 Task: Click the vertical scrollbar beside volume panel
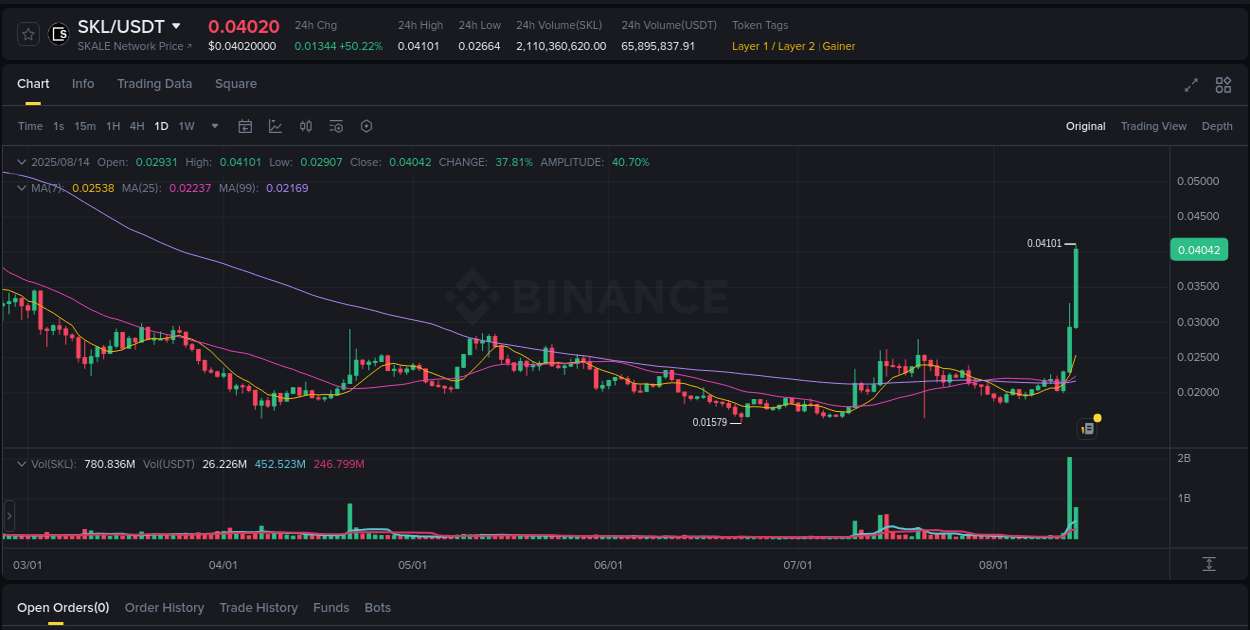9,514
